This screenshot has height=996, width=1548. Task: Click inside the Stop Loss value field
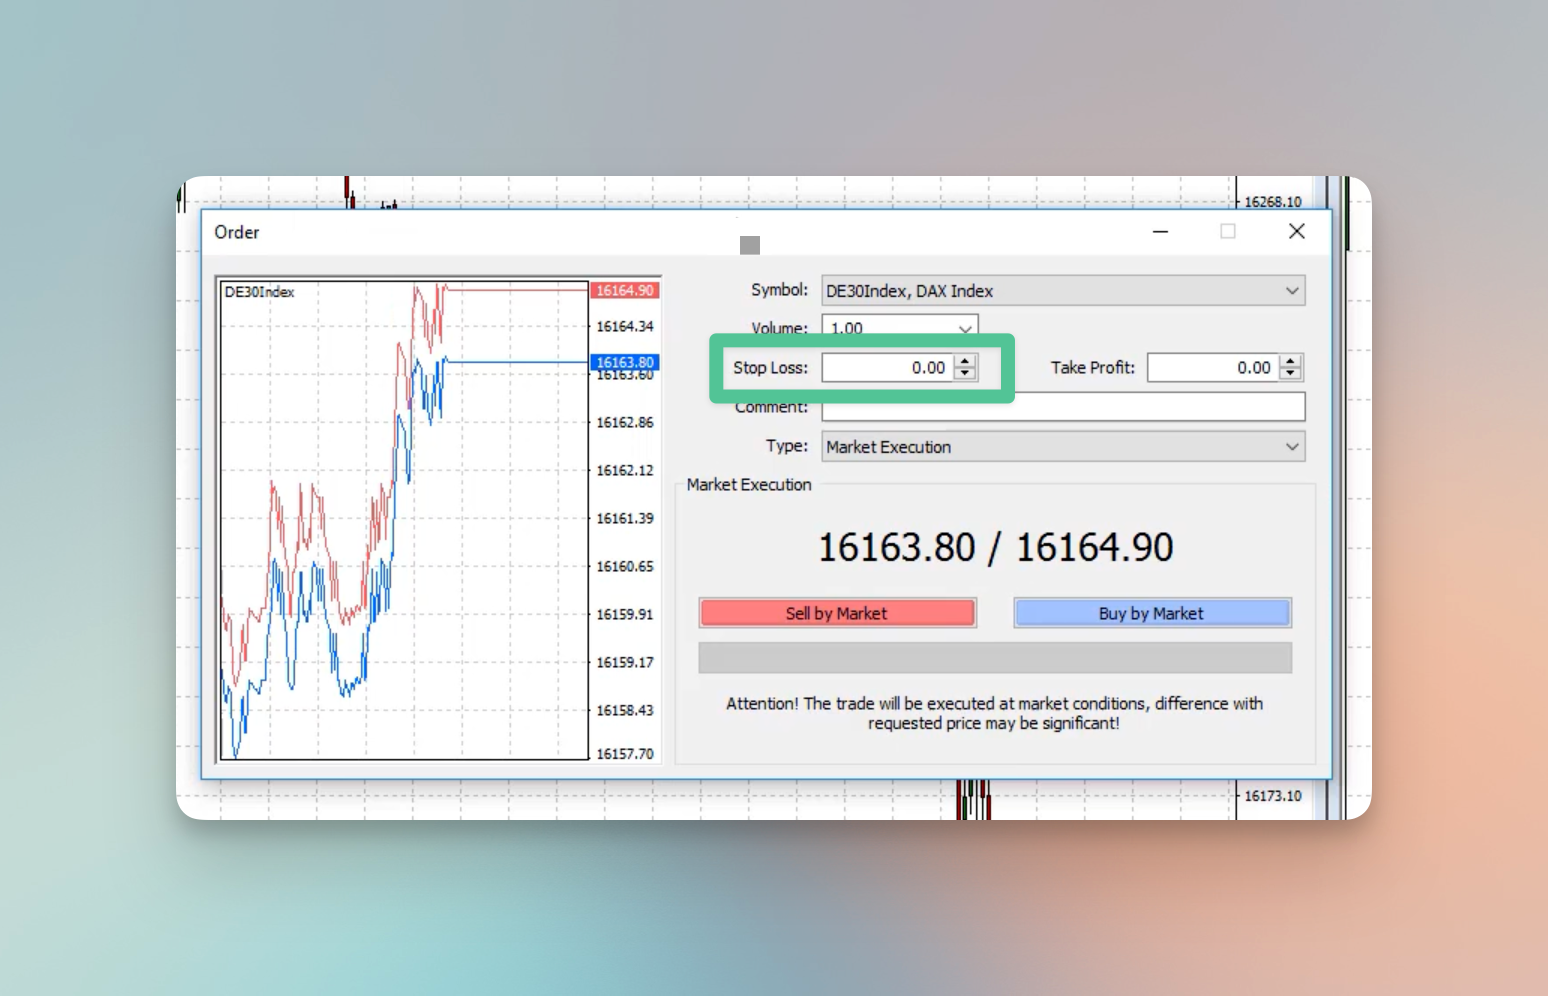coord(886,368)
